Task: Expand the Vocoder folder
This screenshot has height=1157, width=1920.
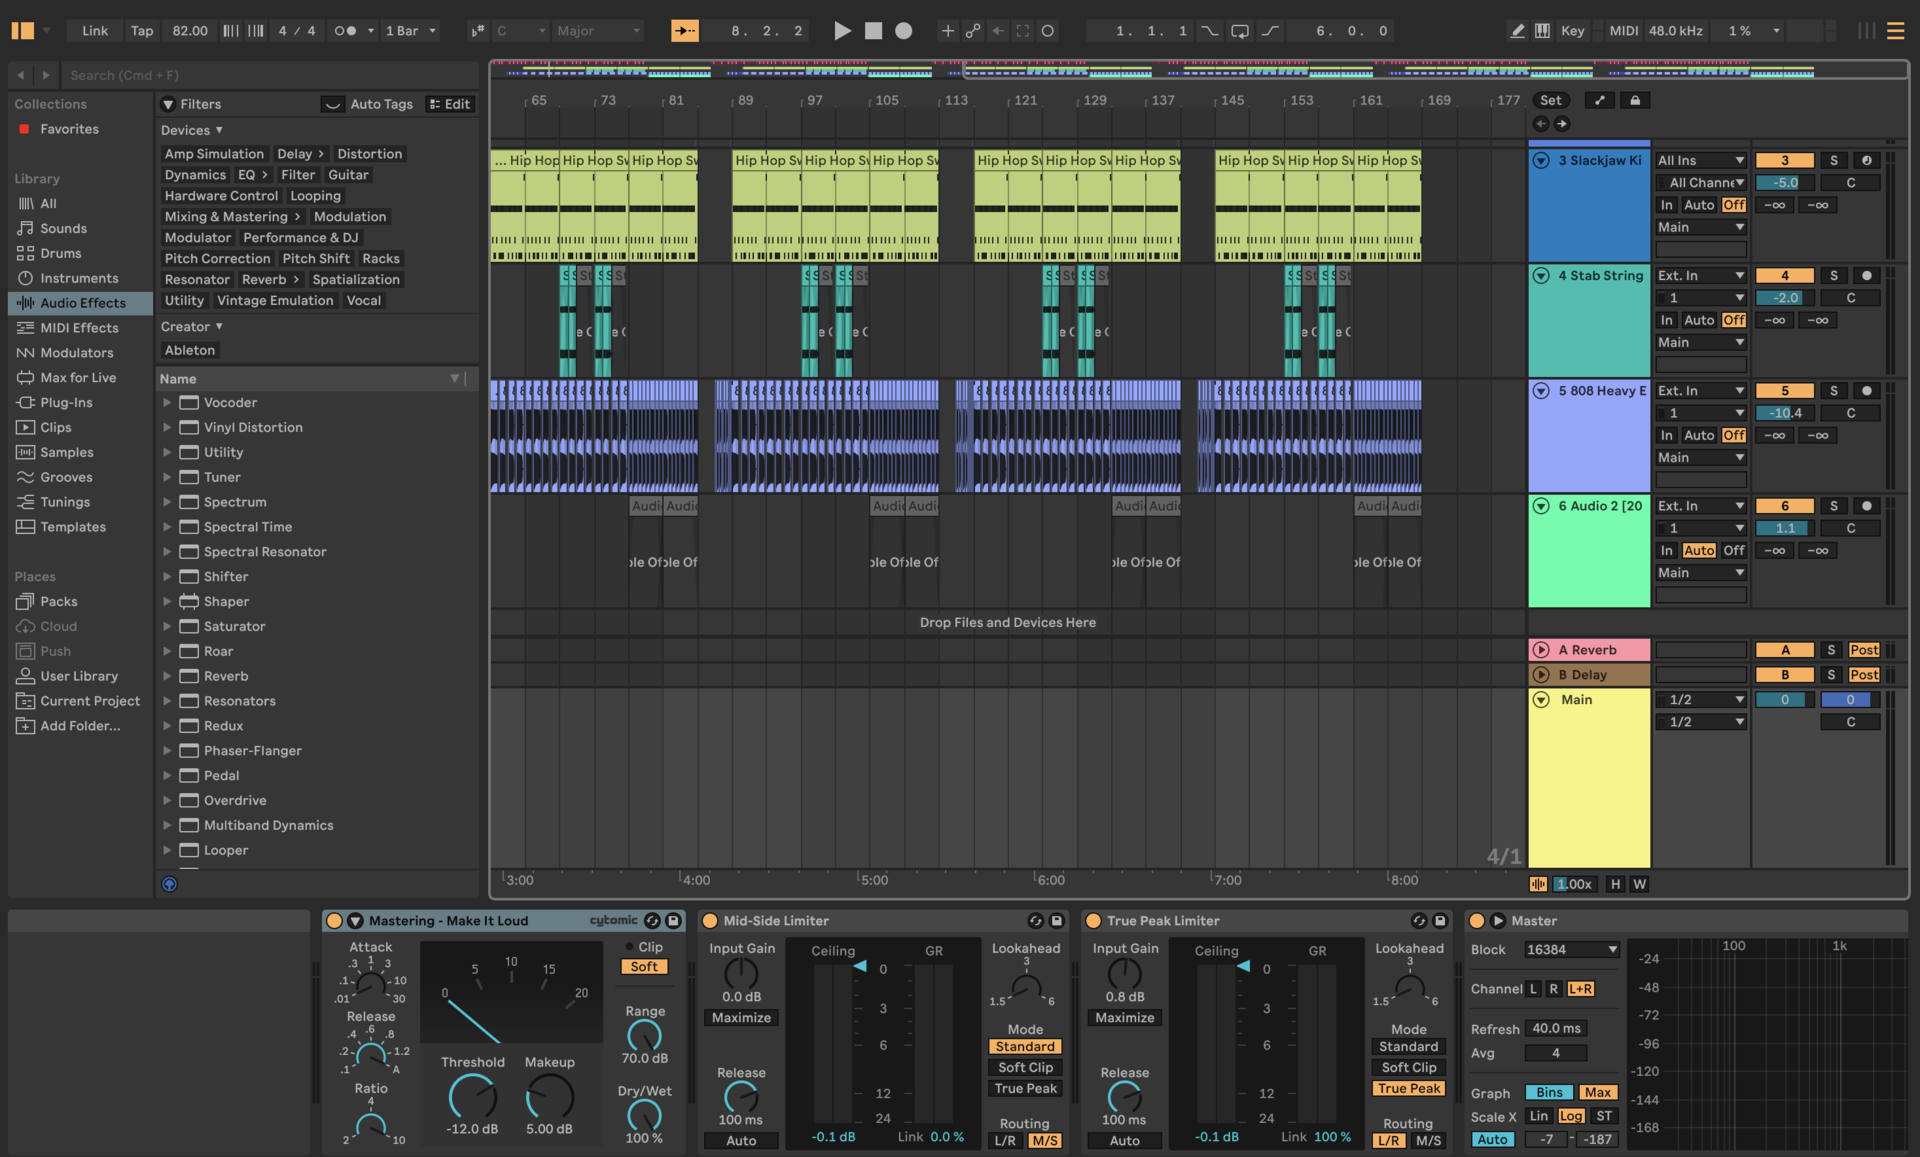Action: pos(167,403)
